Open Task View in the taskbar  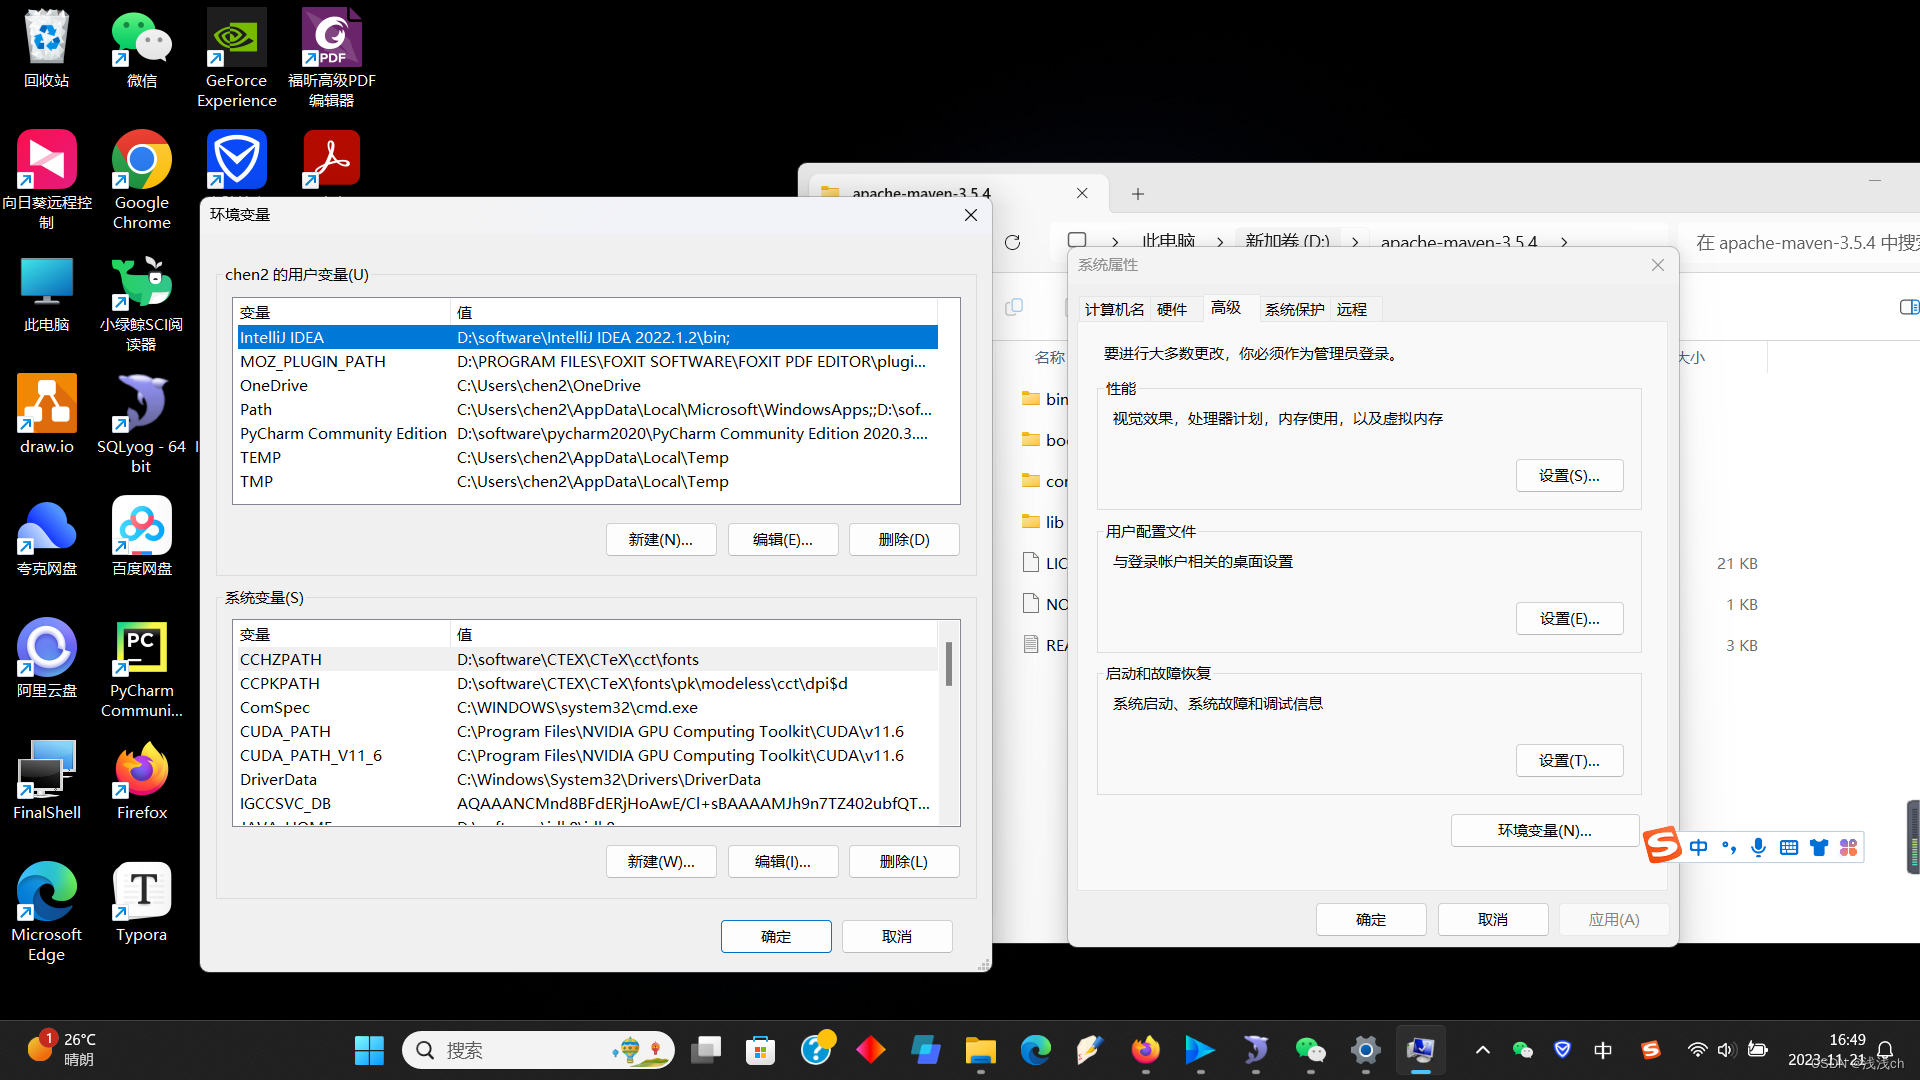(x=706, y=1050)
